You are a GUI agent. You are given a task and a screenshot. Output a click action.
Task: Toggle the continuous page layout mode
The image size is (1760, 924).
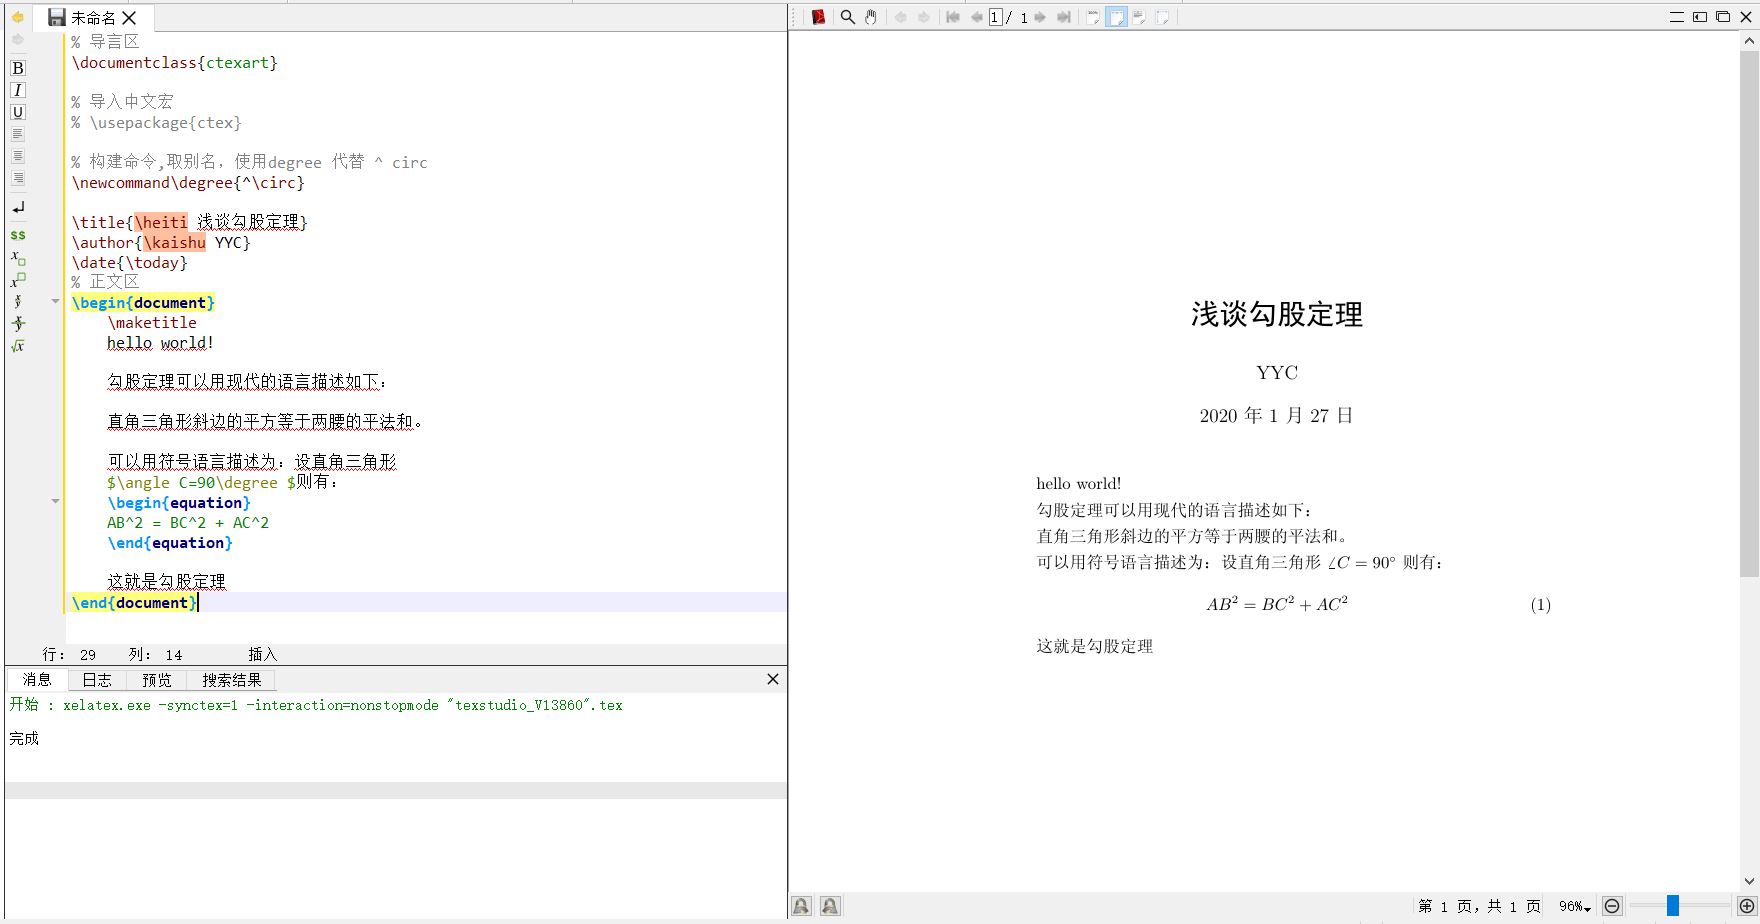pos(1138,17)
